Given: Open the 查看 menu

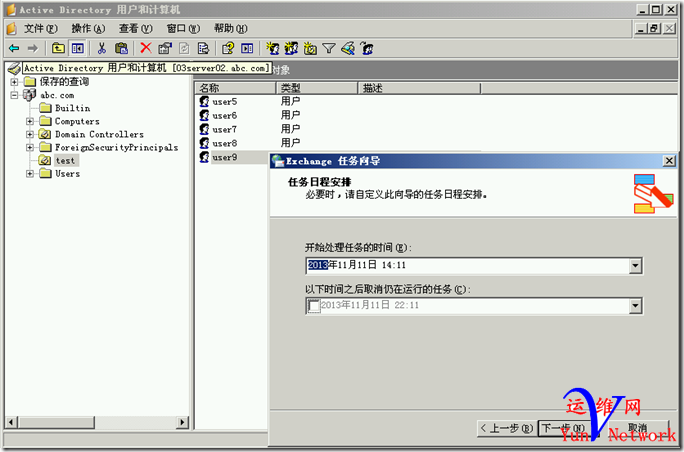Looking at the screenshot, I should click(x=136, y=29).
